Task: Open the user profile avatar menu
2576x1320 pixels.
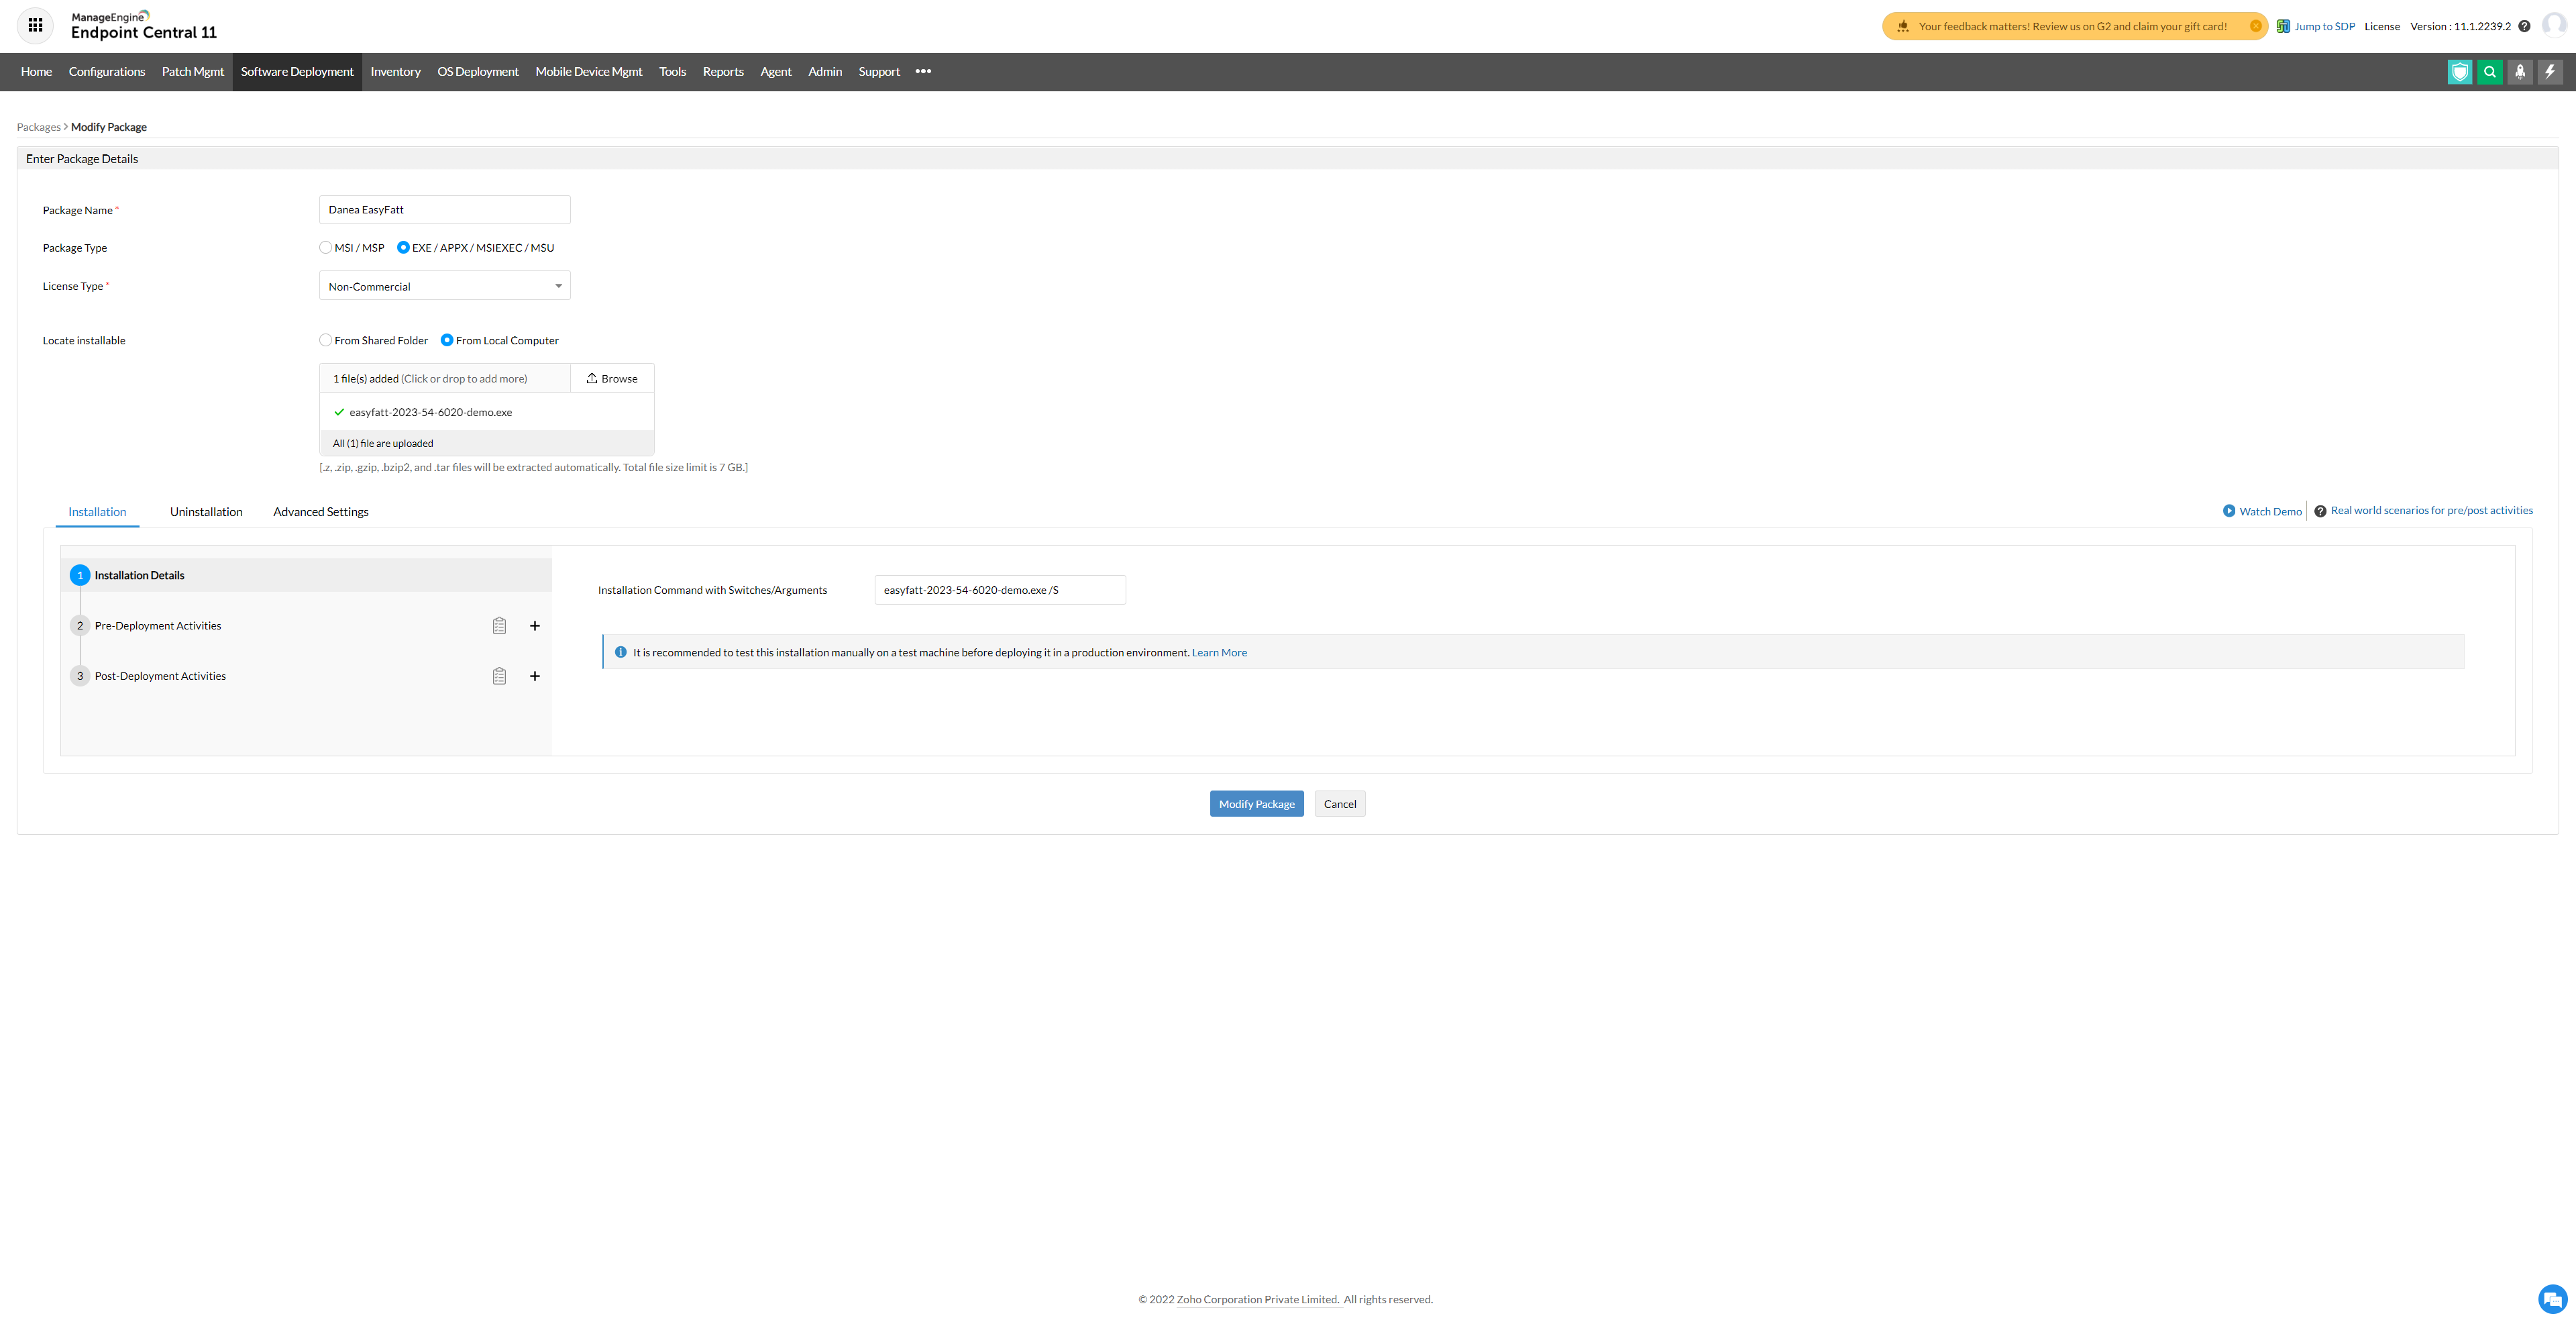Action: click(x=2554, y=25)
